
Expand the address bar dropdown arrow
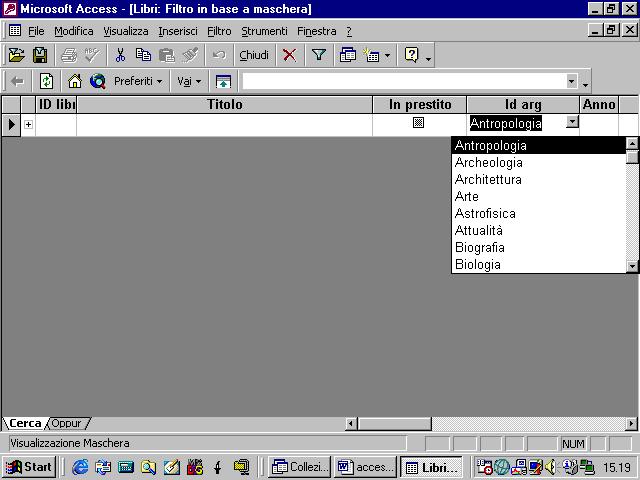572,81
